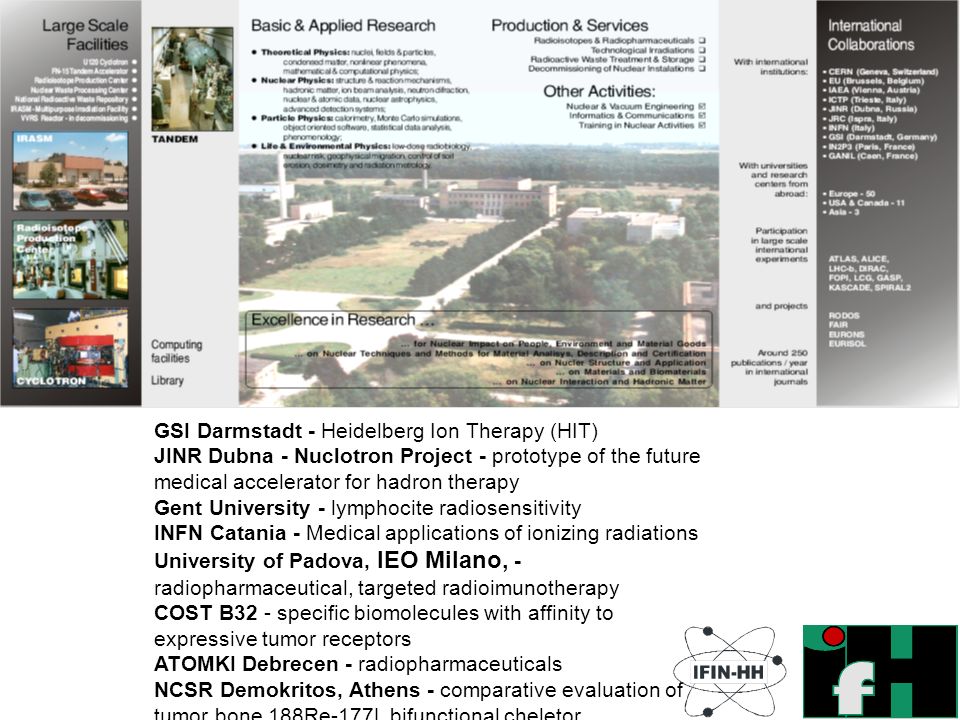Click the RODOS project entry
960x720 pixels.
tap(844, 315)
